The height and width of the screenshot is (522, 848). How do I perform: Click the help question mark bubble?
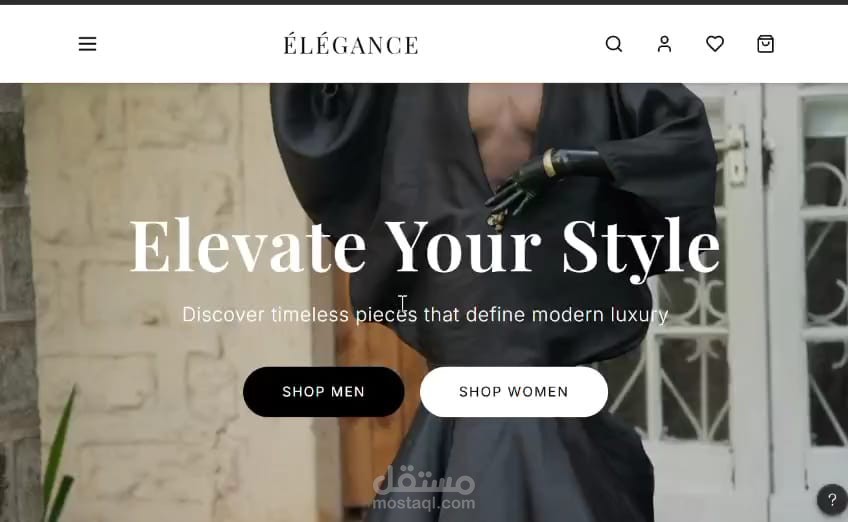tap(832, 499)
